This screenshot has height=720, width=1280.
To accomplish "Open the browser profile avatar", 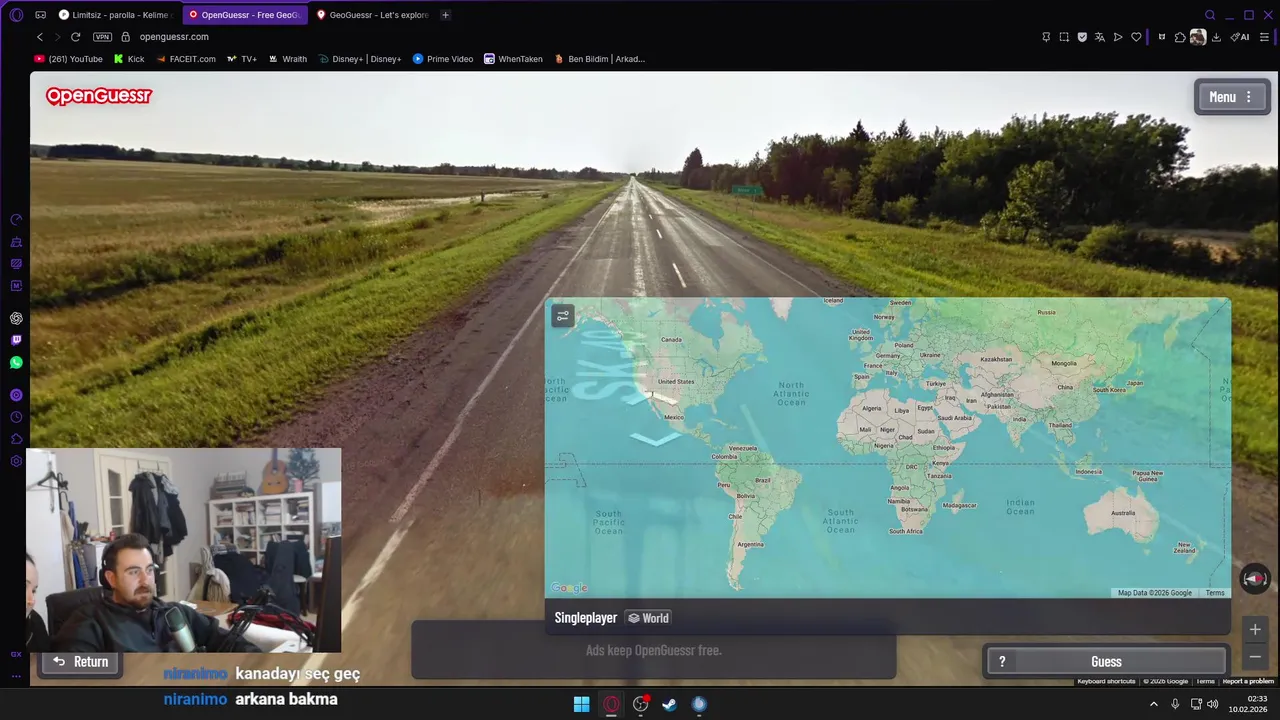I will click(x=1198, y=37).
